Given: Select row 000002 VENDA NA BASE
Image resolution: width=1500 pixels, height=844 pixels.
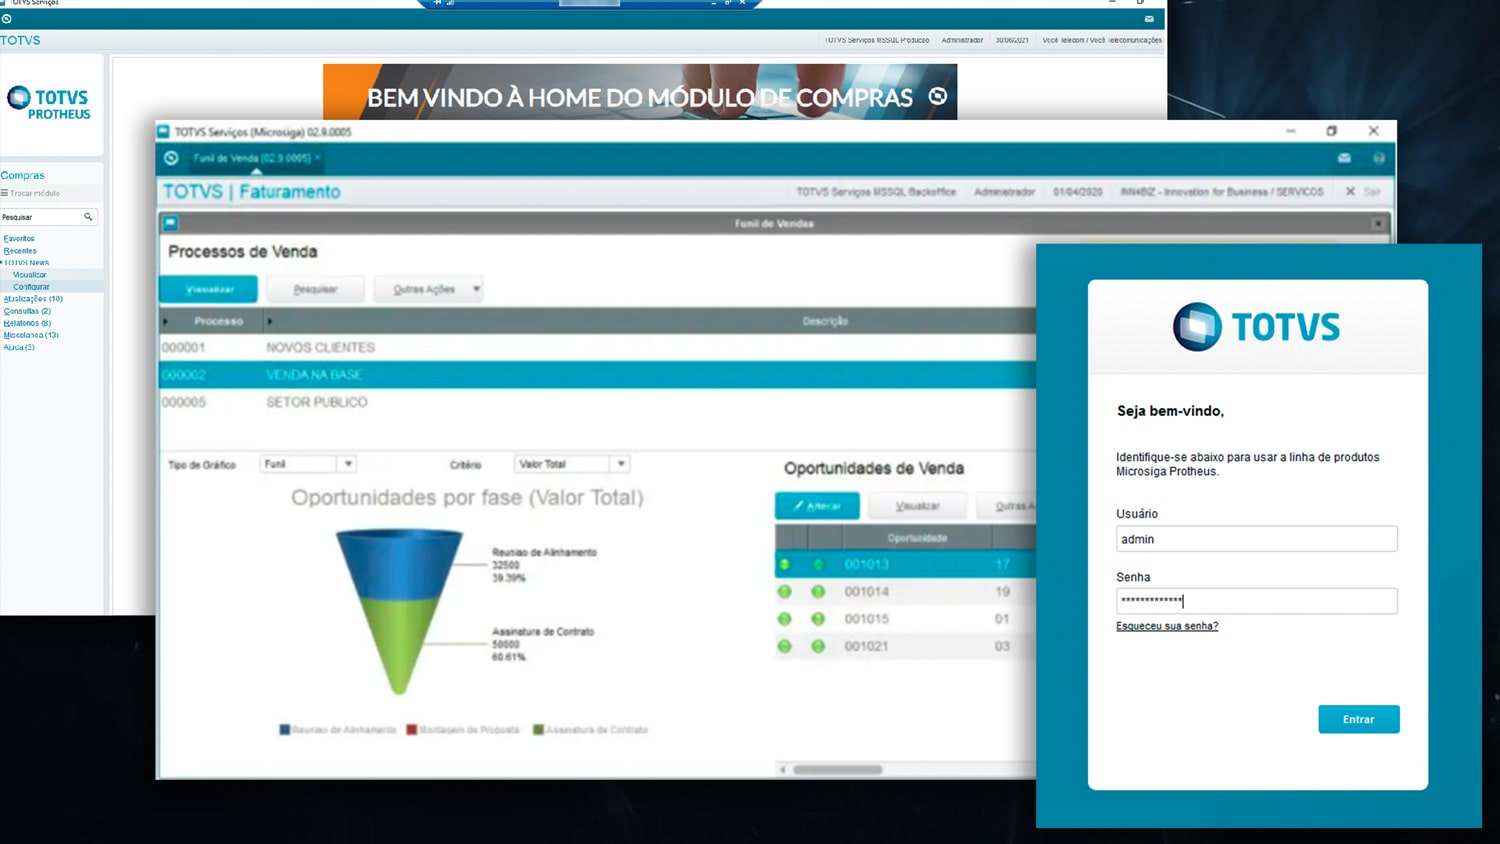Looking at the screenshot, I should pos(597,375).
